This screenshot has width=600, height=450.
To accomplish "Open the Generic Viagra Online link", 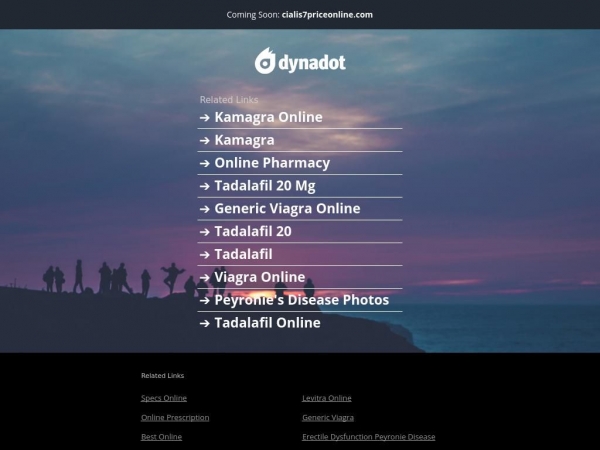I will pos(287,209).
